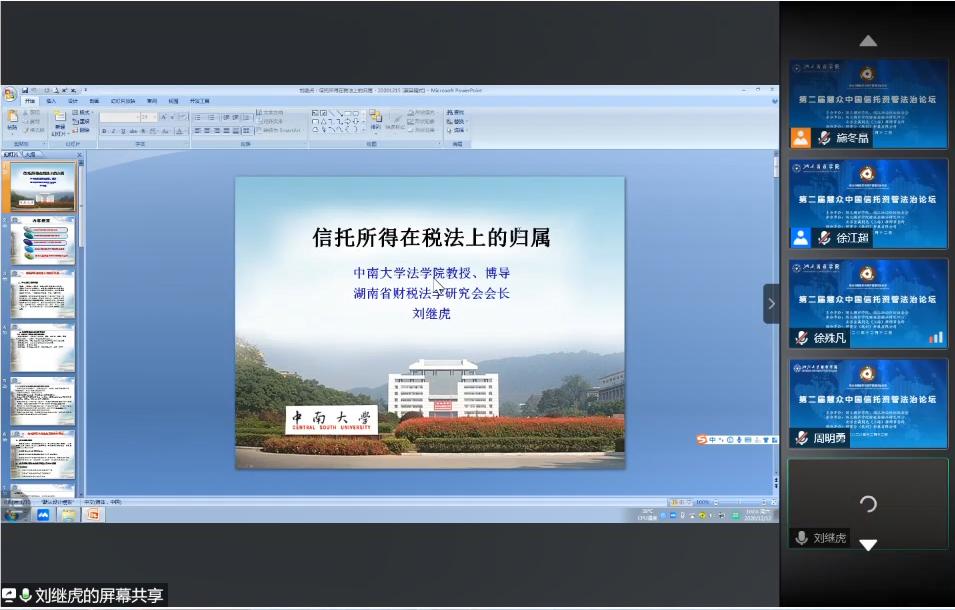Click the next slide arrow on canvas edge

pos(770,302)
